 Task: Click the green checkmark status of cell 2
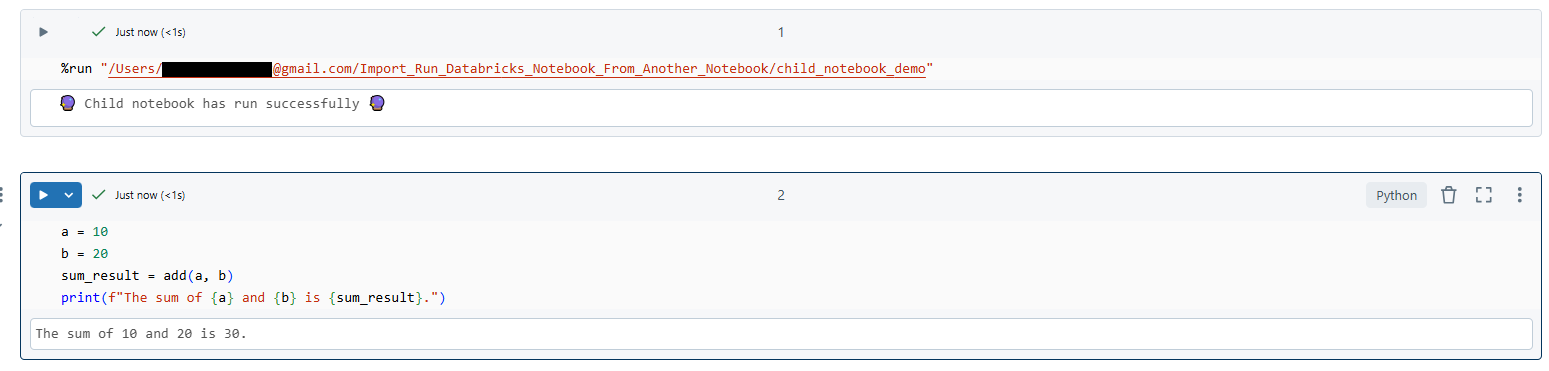point(99,195)
